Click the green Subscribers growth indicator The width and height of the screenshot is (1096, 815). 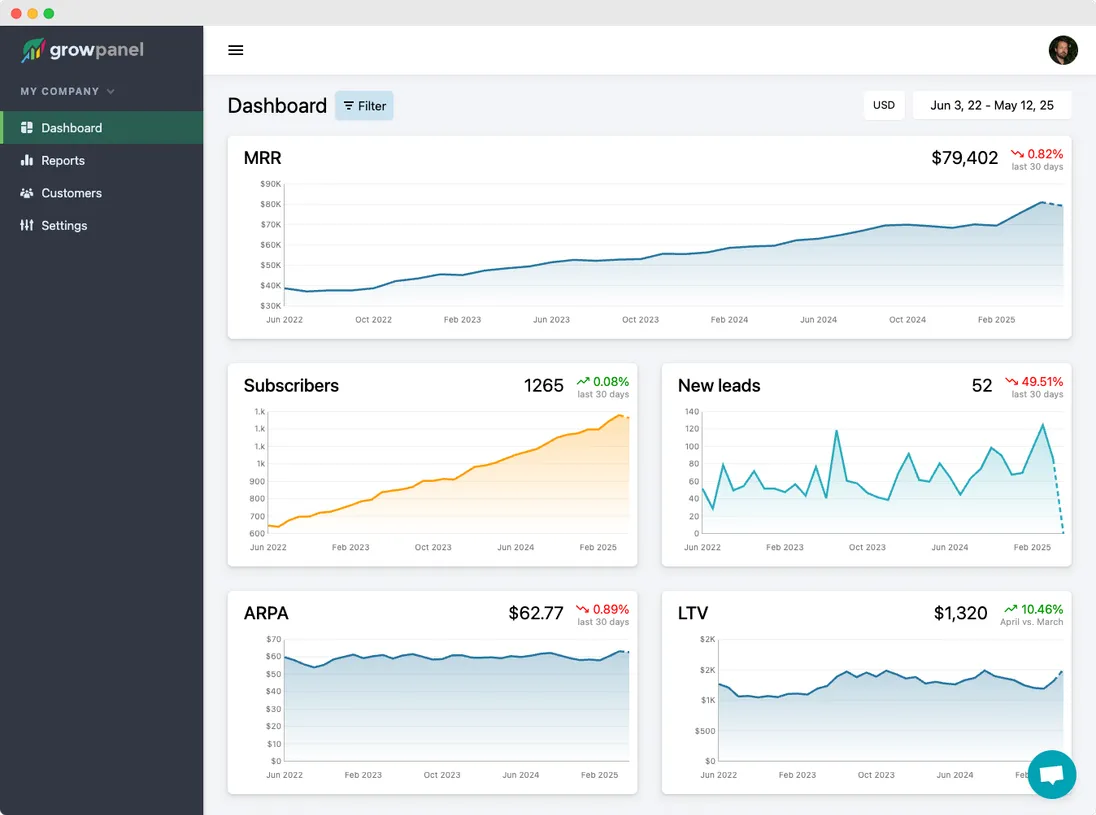click(602, 382)
